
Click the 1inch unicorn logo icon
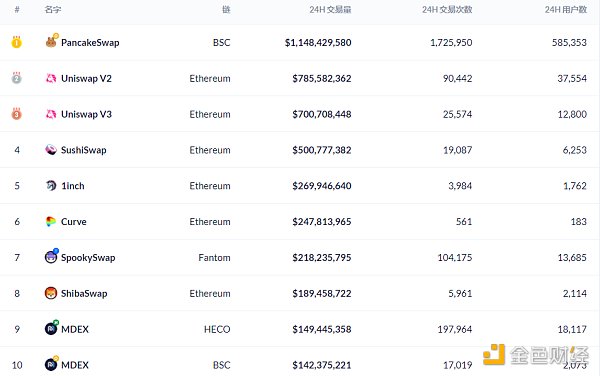point(51,186)
